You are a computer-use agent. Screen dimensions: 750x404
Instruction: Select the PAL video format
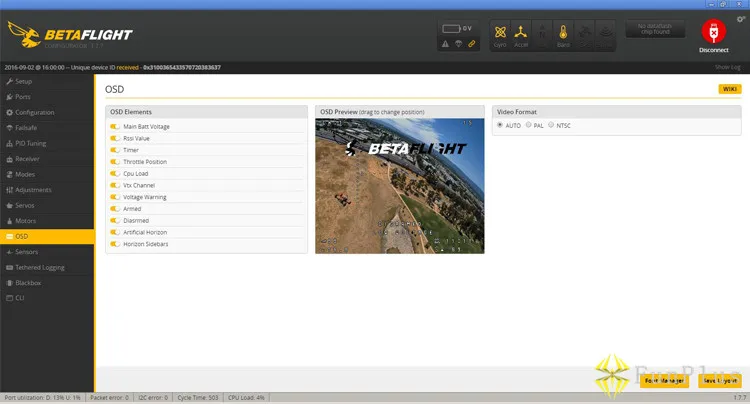(x=529, y=125)
